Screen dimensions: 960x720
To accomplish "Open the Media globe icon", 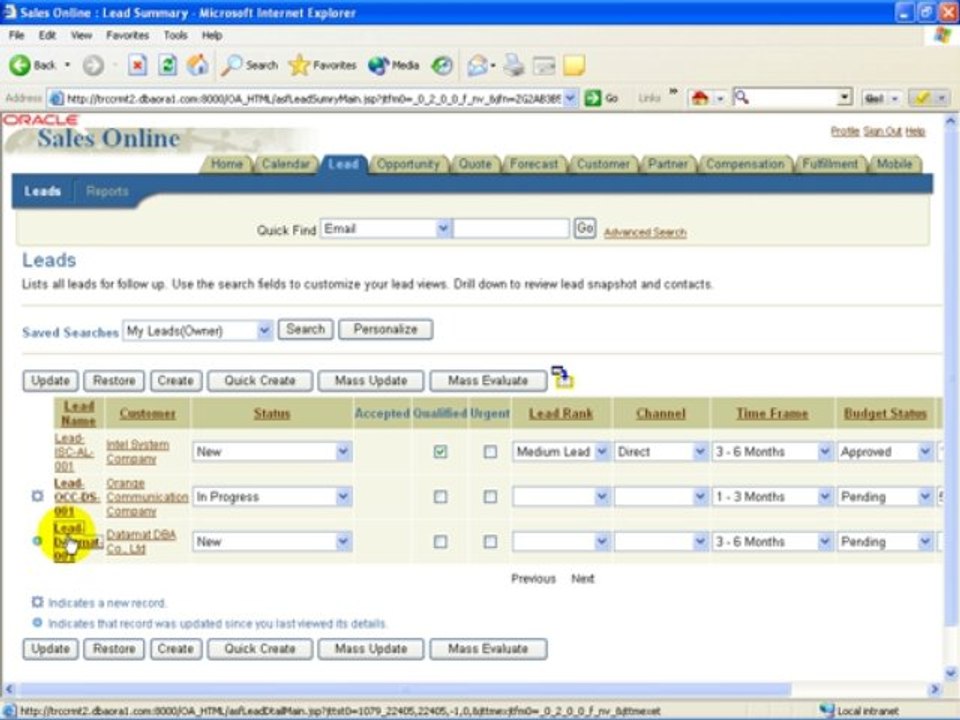I will [378, 65].
